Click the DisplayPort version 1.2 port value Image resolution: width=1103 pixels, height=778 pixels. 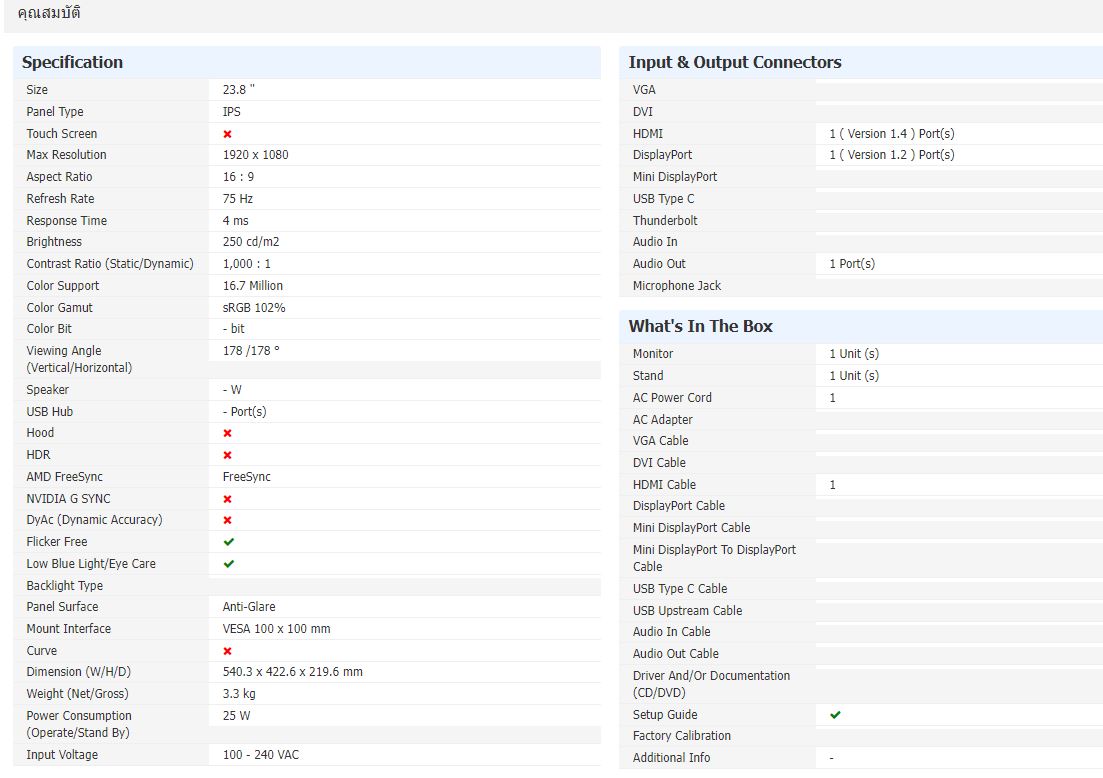[x=891, y=155]
